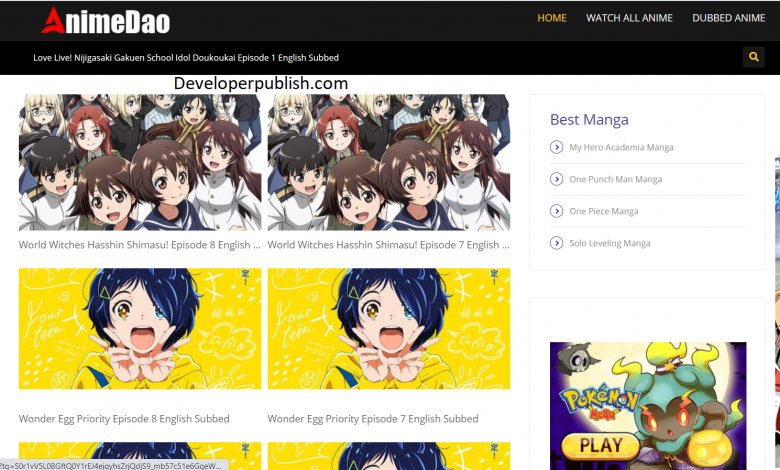Click the Best Manga heading

click(589, 120)
